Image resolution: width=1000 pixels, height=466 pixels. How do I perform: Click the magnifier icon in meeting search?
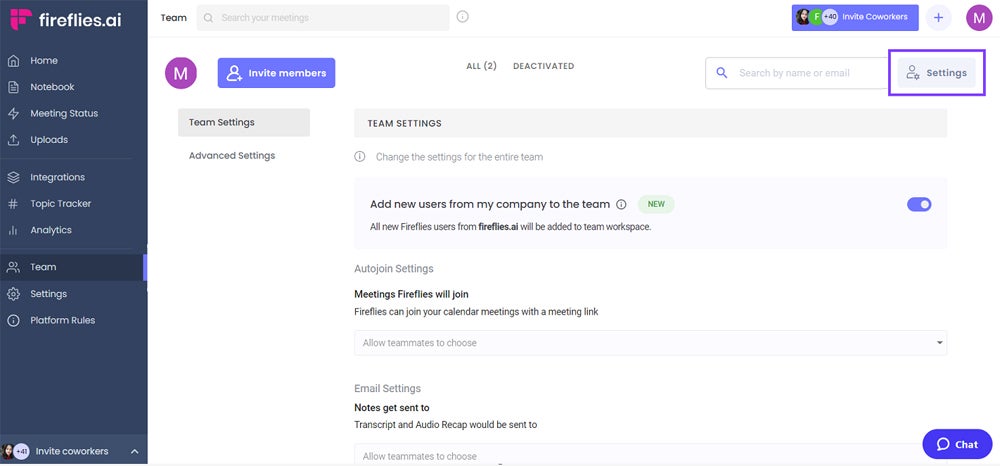point(208,18)
